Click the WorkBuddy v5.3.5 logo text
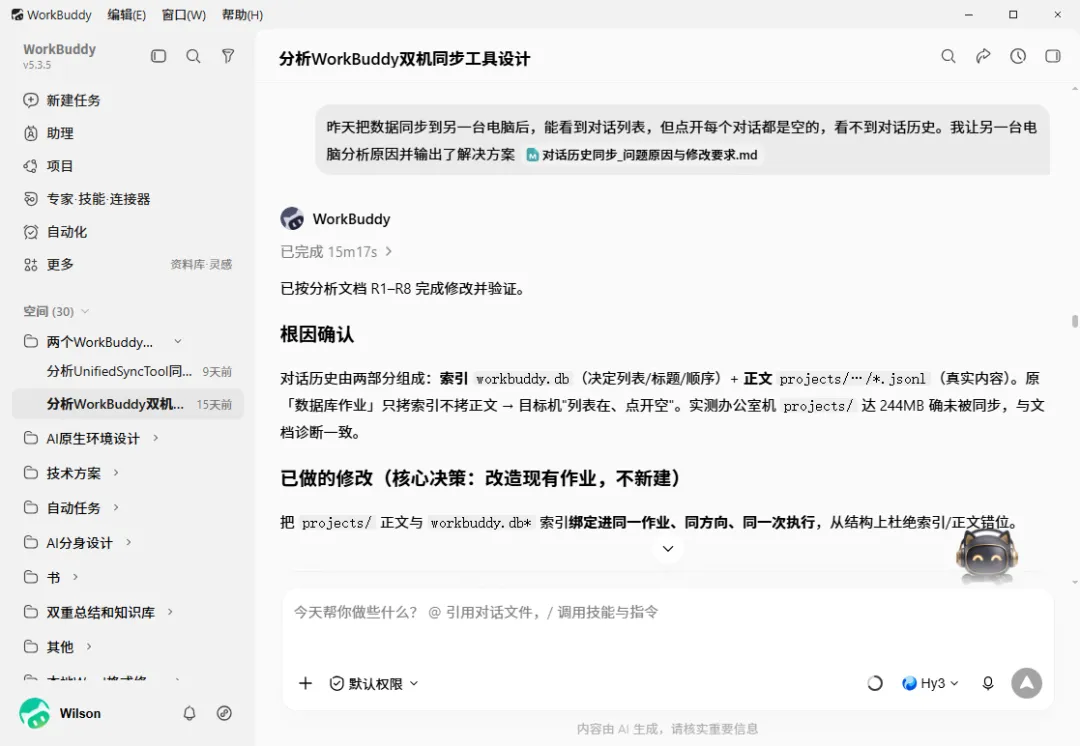 pyautogui.click(x=59, y=56)
